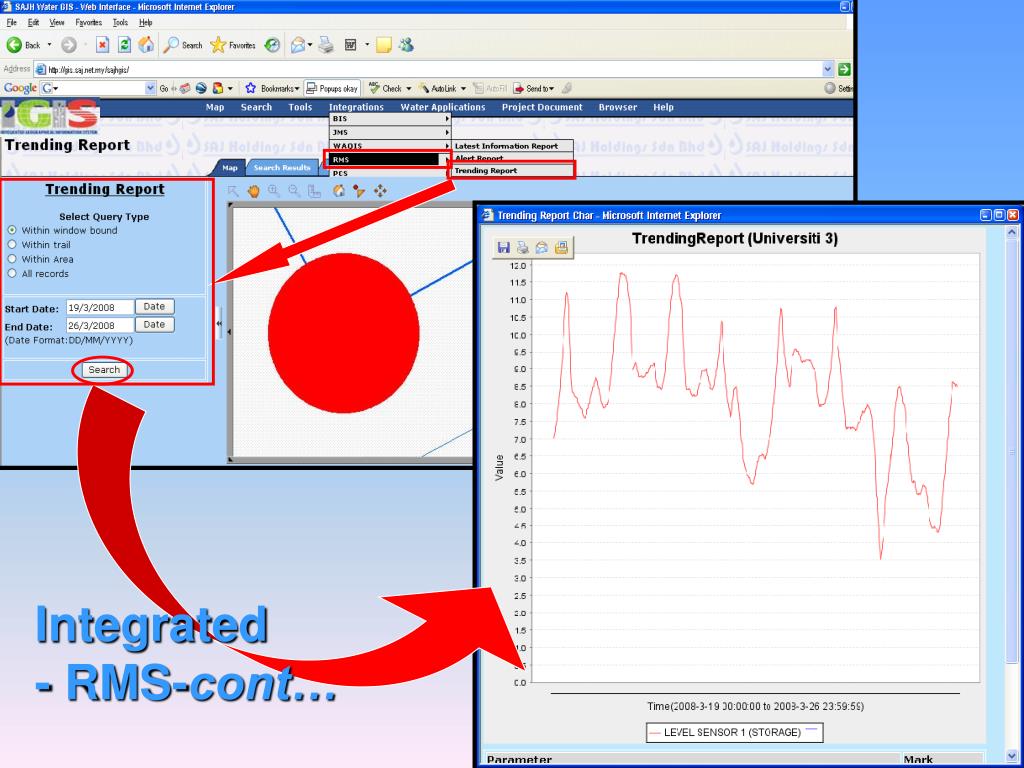This screenshot has width=1024, height=768.
Task: Open the address bar dropdown arrow
Action: [827, 69]
